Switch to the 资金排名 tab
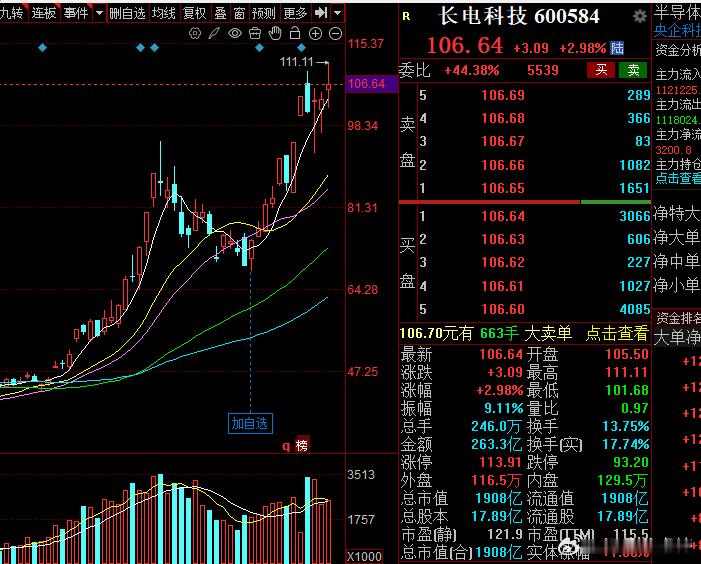Viewport: 701px width, 564px height. tap(678, 318)
